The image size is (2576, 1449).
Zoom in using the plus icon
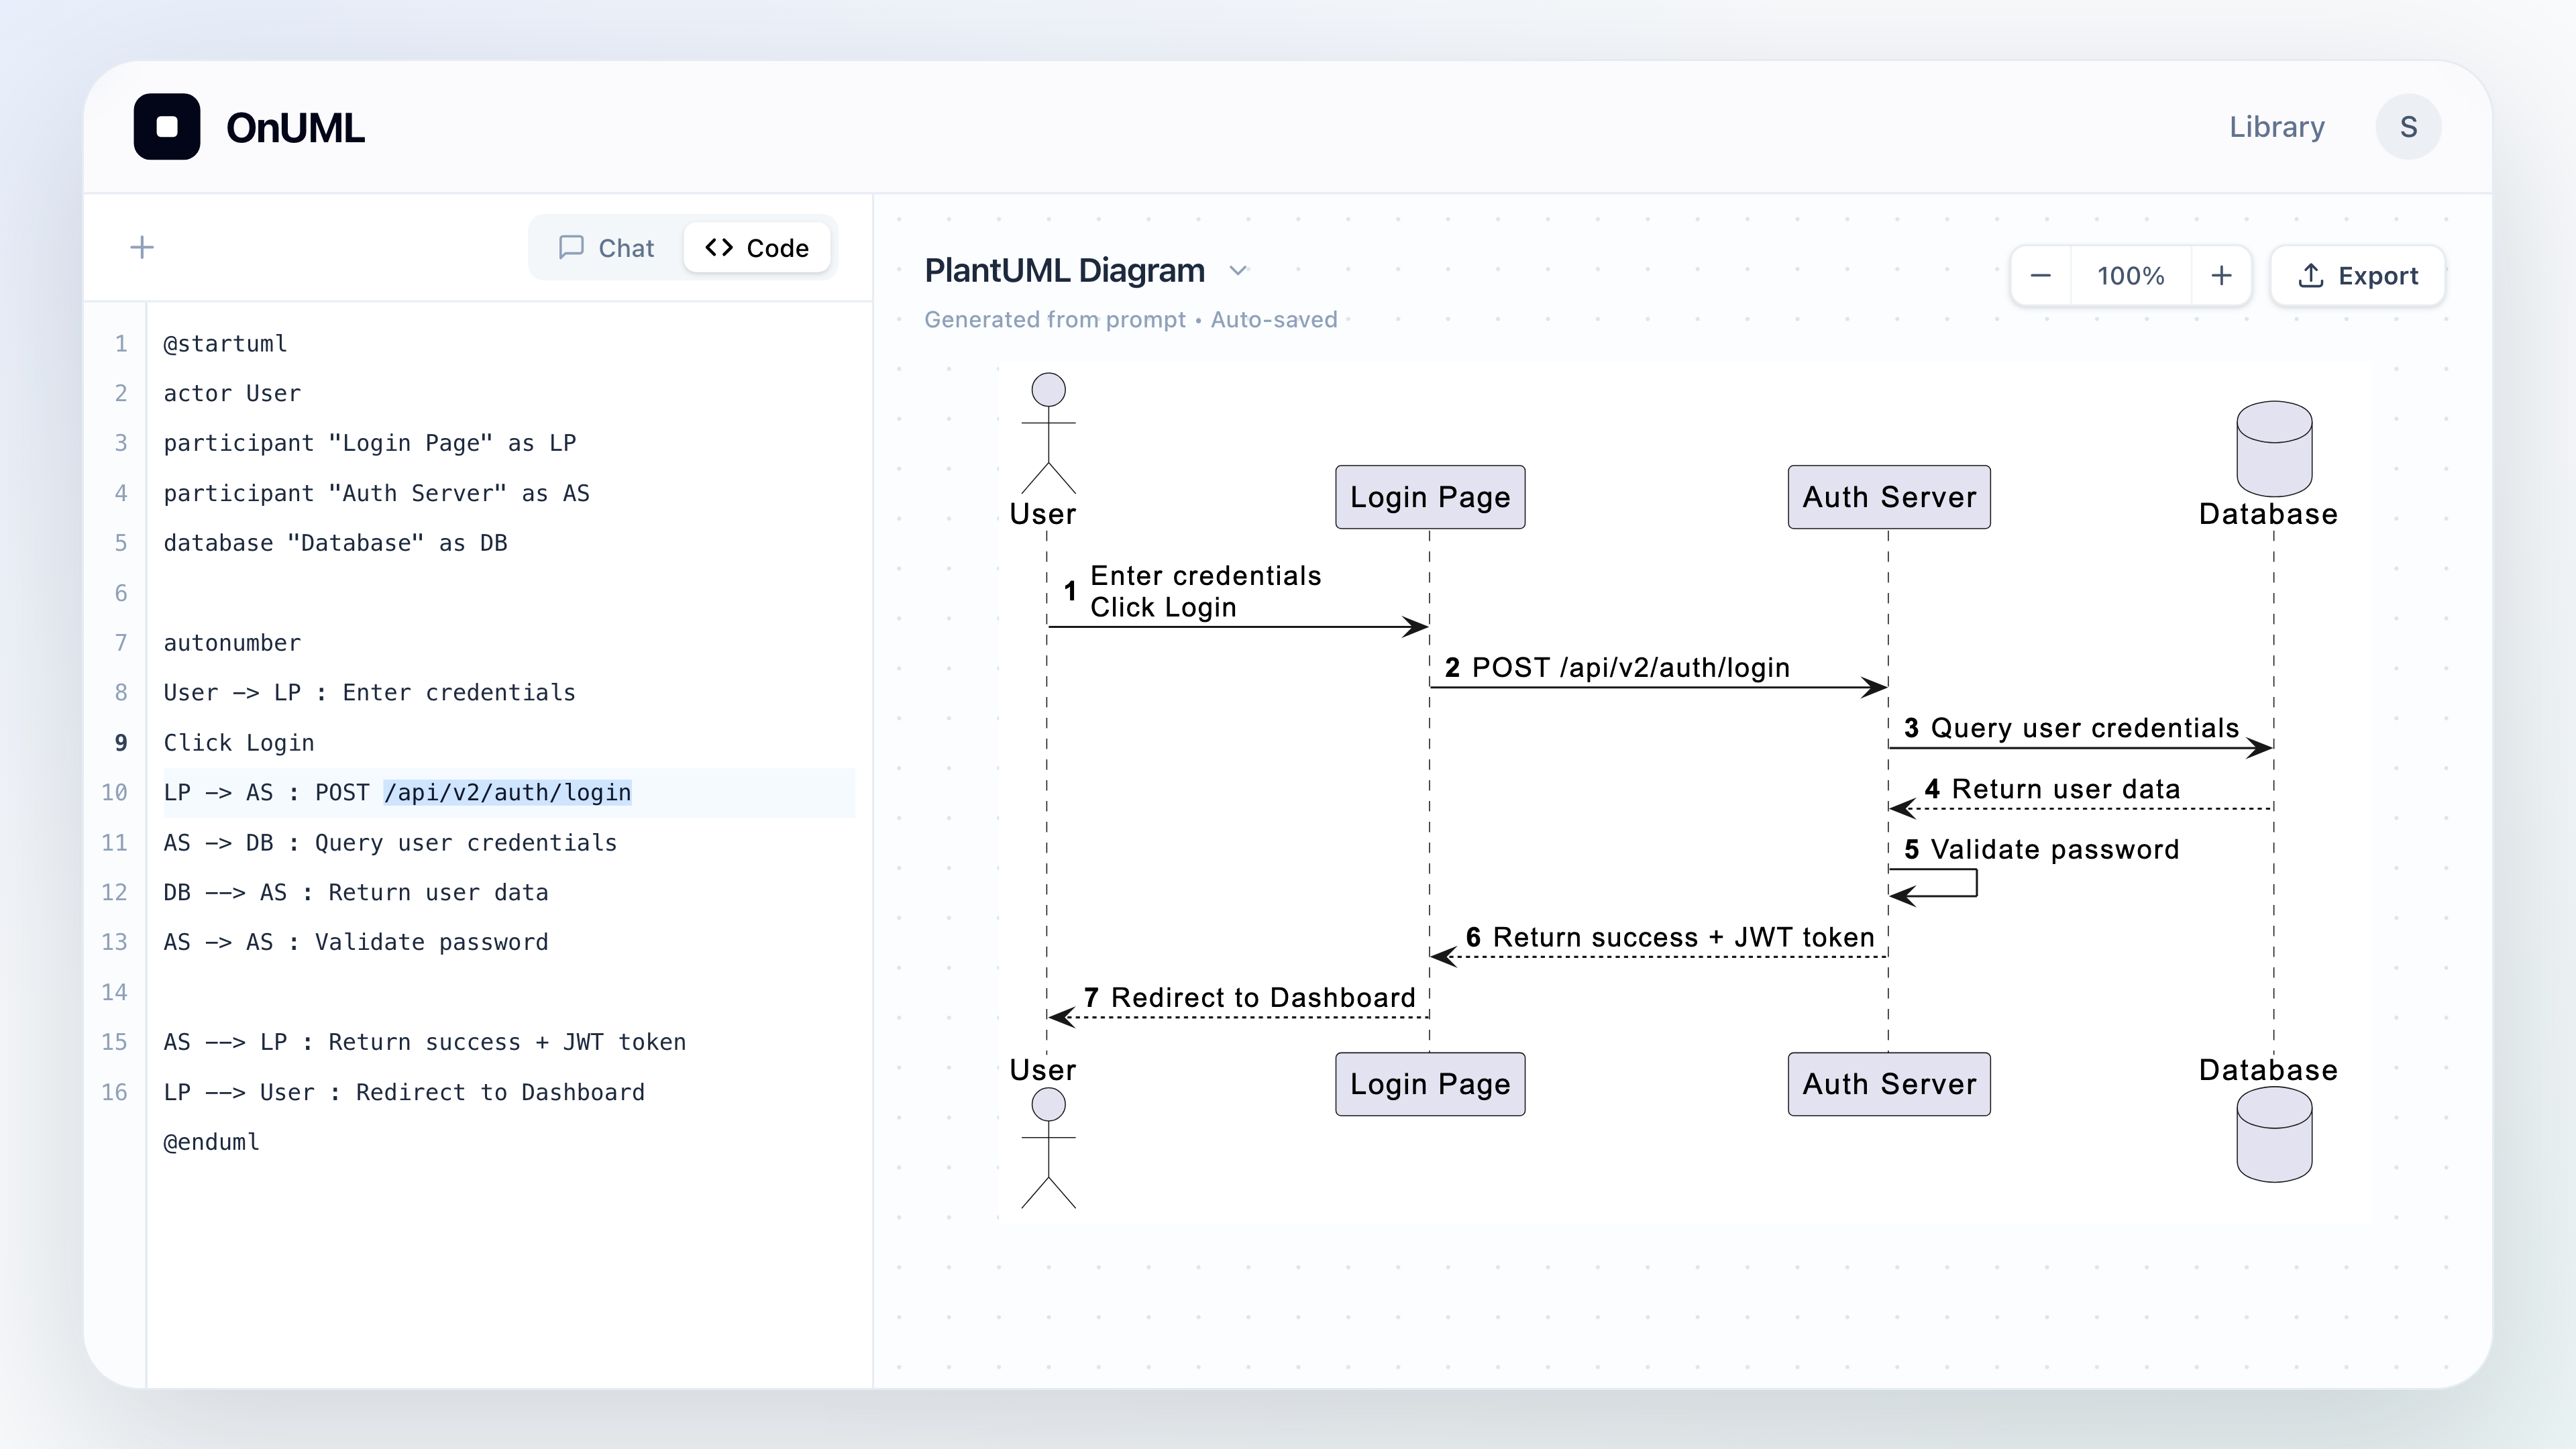pyautogui.click(x=2221, y=276)
